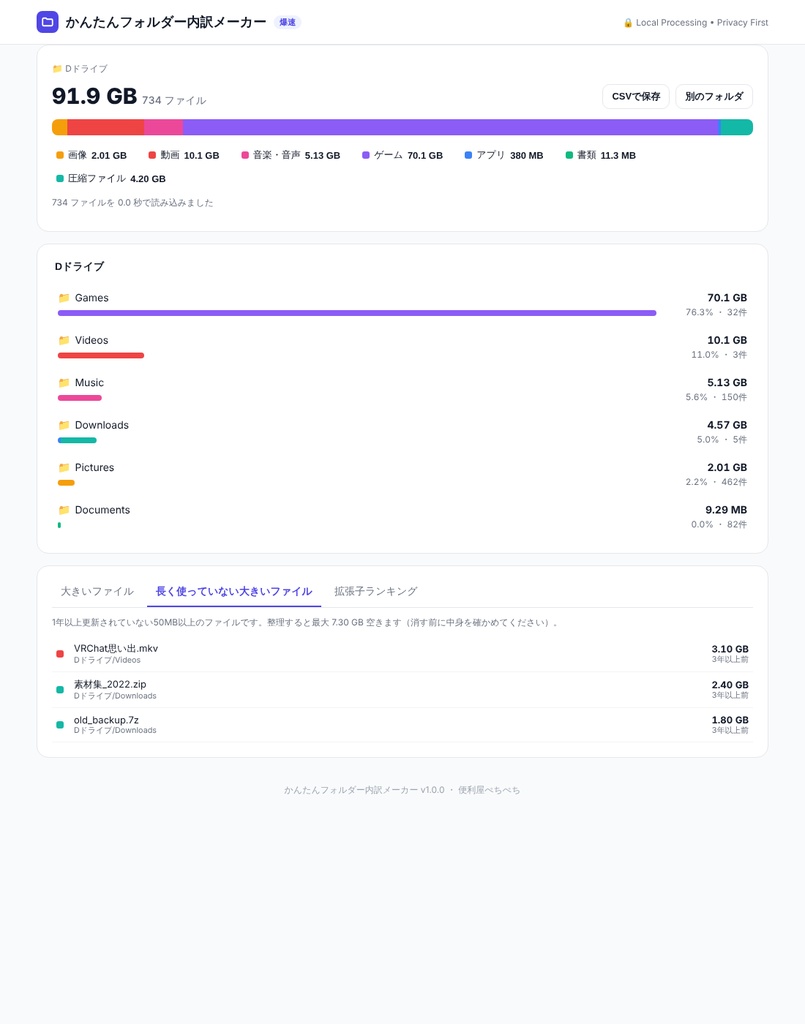
Task: Click the teal marker beside old_backup.7z
Action: tap(60, 724)
